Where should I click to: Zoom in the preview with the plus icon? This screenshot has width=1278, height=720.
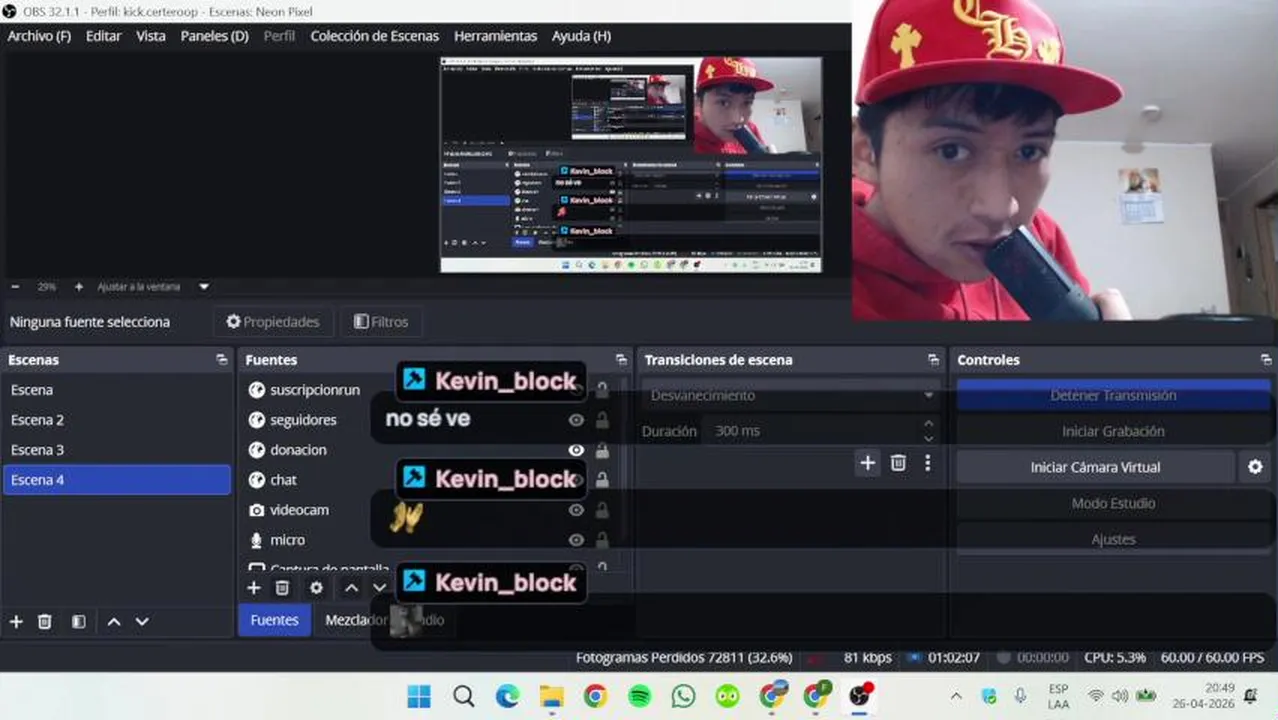[79, 286]
